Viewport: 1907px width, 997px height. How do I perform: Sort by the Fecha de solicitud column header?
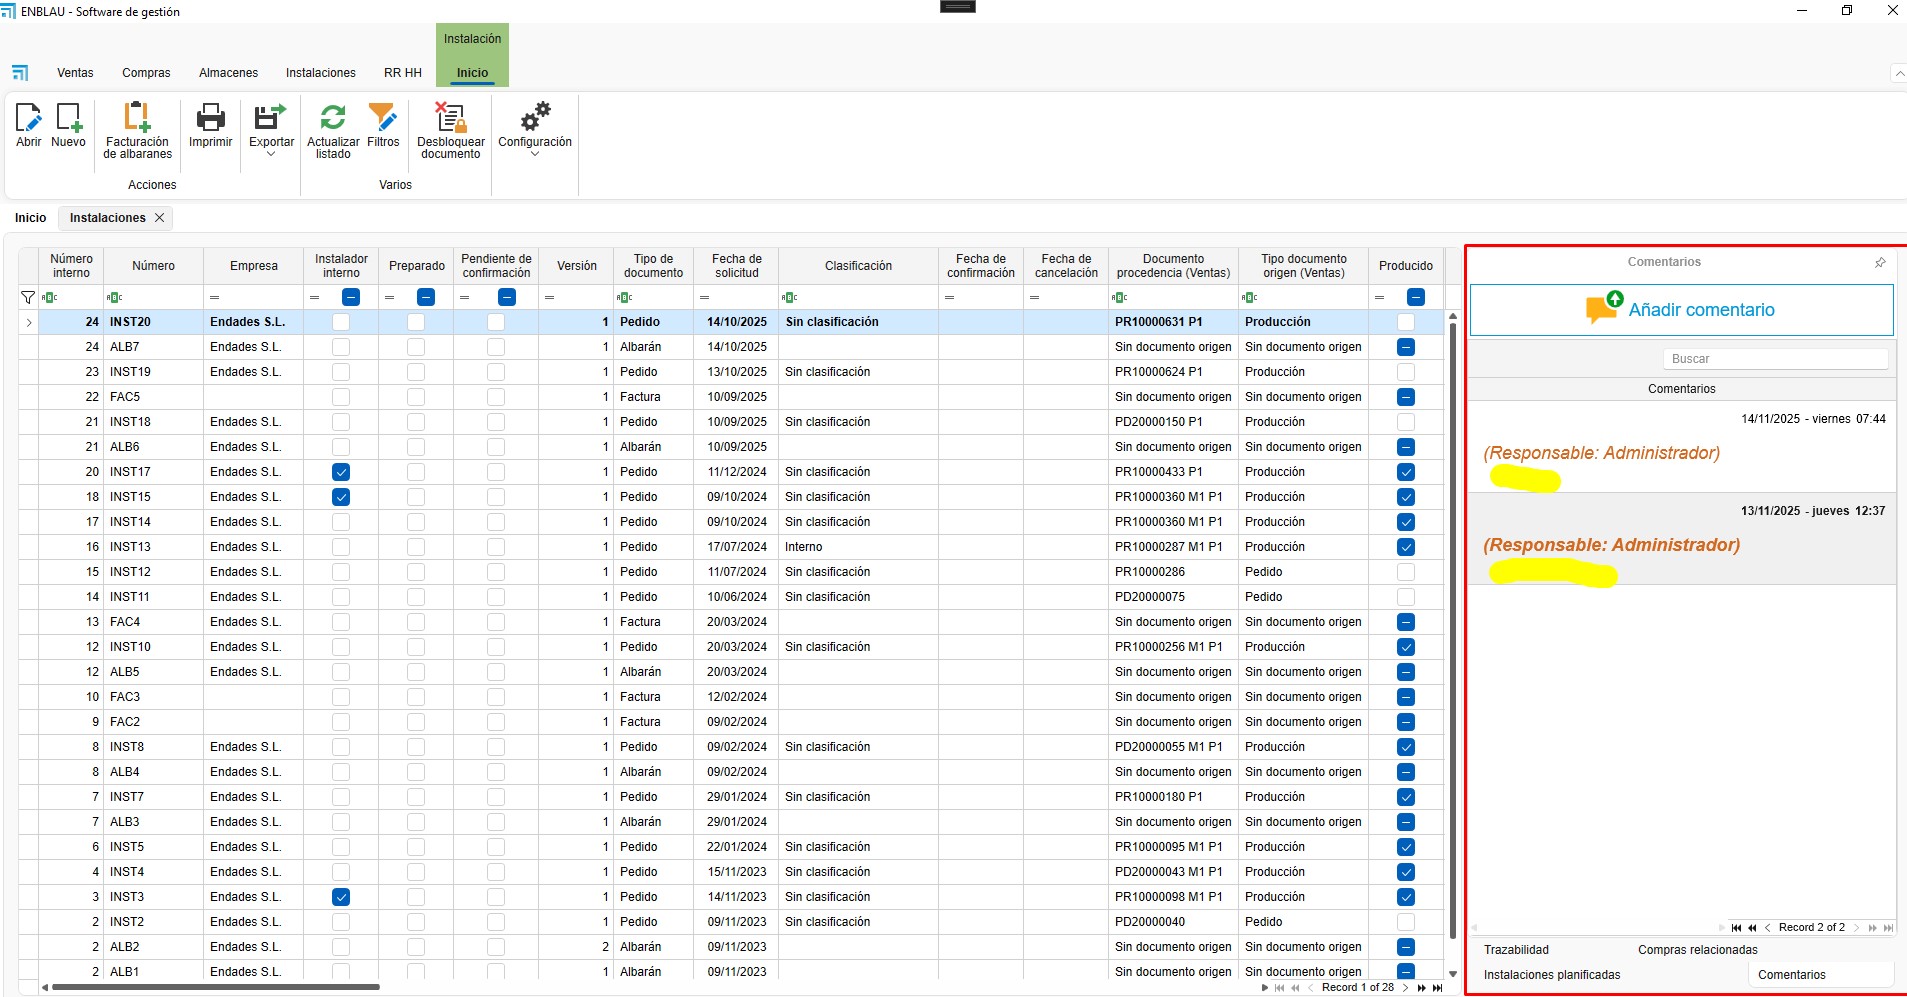736,266
